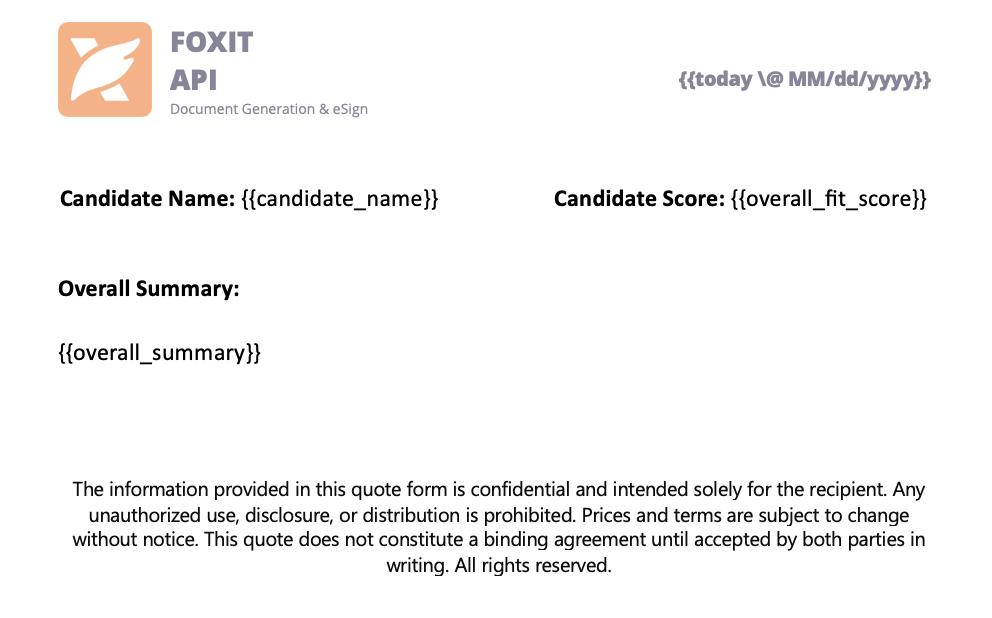Click the FOXIT title word
The width and height of the screenshot is (992, 618).
pos(211,43)
